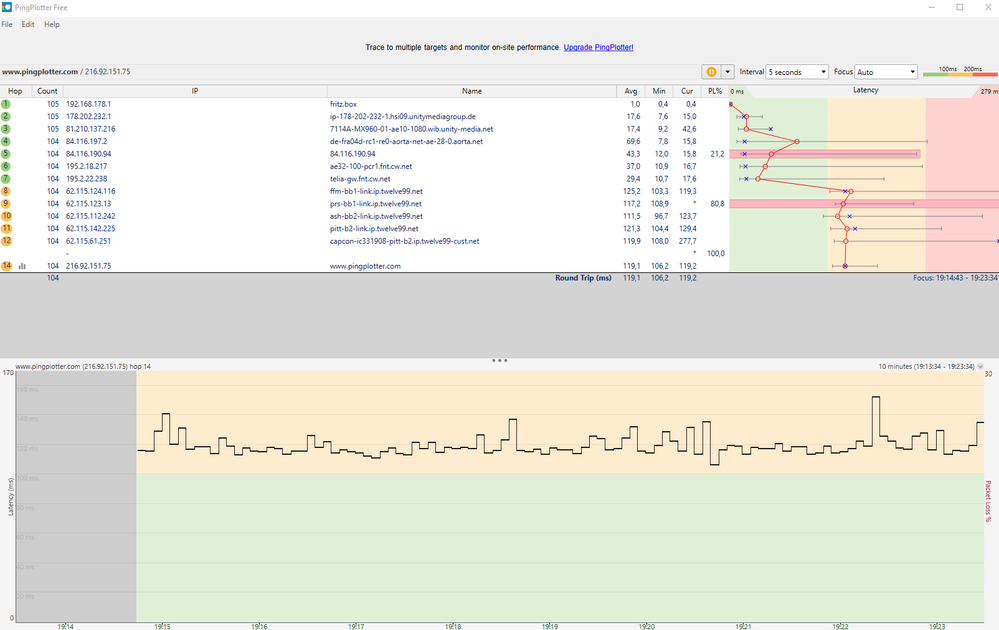Click the Avg column header
The width and height of the screenshot is (999, 630).
(631, 91)
